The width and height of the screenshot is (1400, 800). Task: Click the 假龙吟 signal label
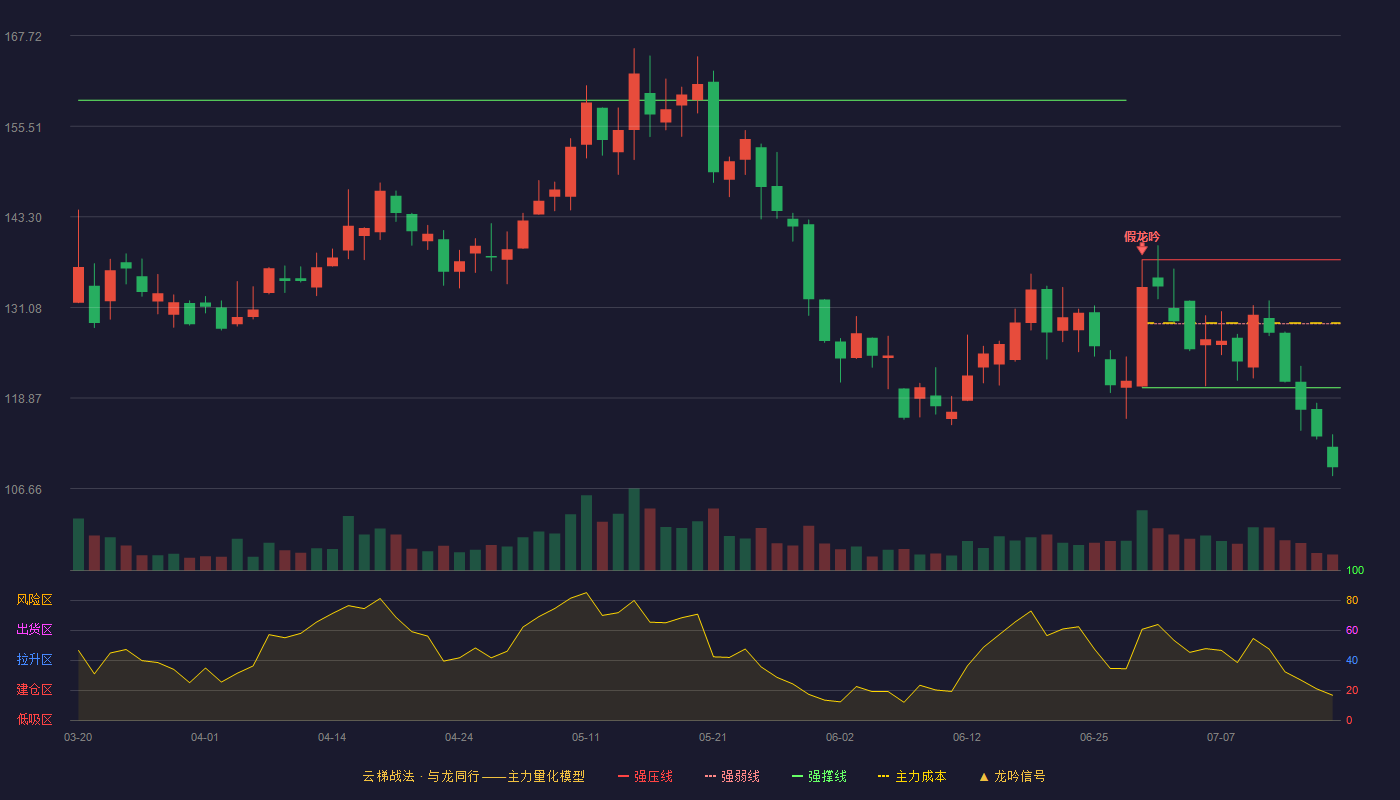point(1142,237)
